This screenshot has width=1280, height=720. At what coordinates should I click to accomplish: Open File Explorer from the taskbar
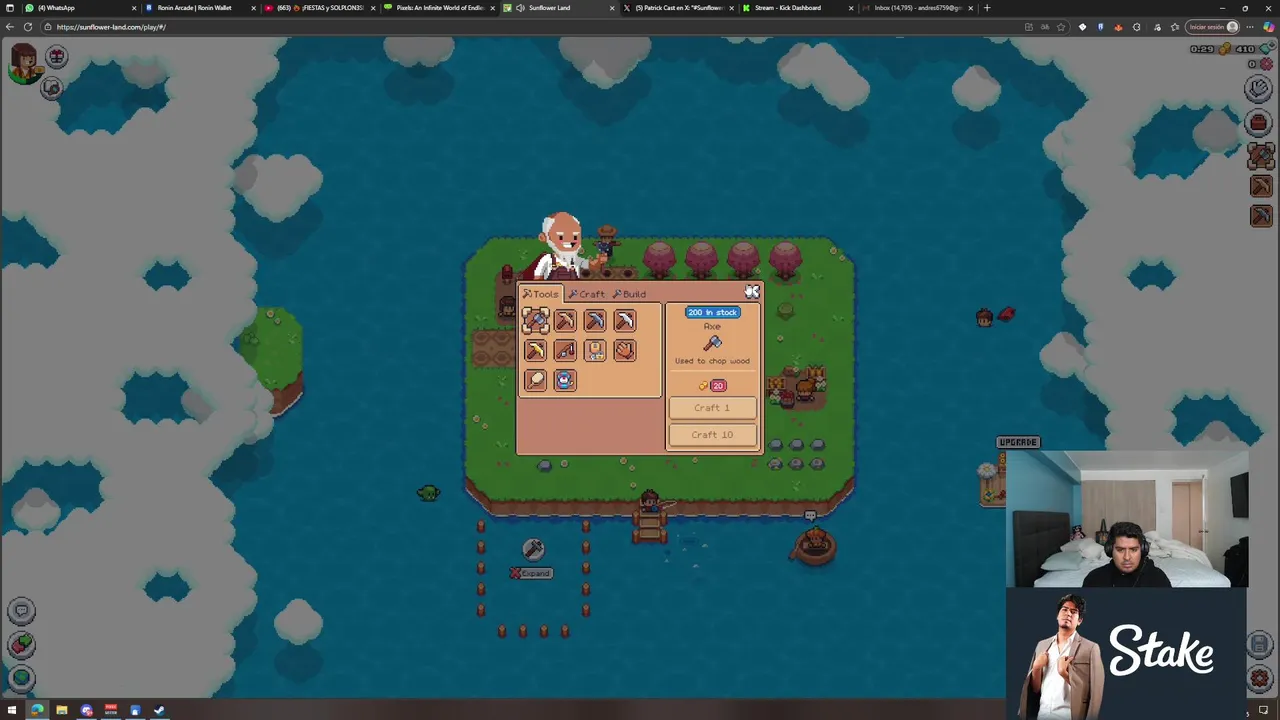coord(62,710)
